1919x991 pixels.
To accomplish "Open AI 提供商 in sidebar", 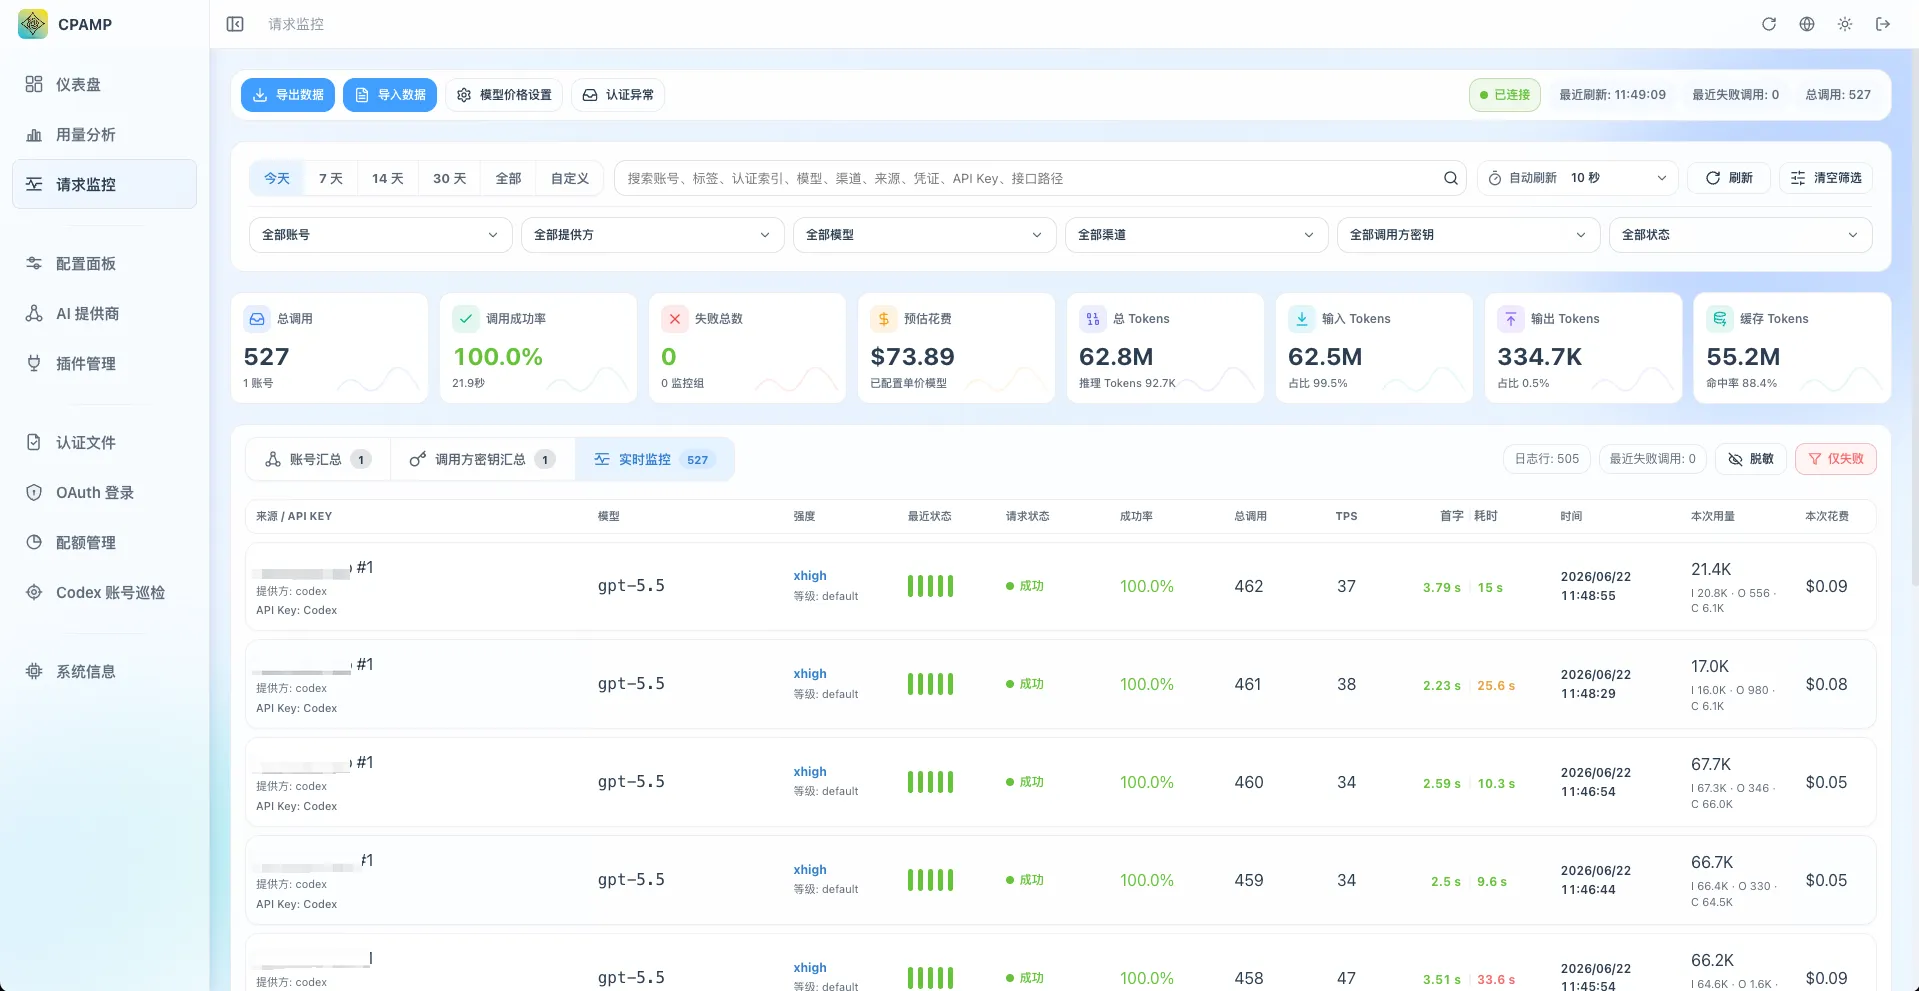I will [104, 313].
